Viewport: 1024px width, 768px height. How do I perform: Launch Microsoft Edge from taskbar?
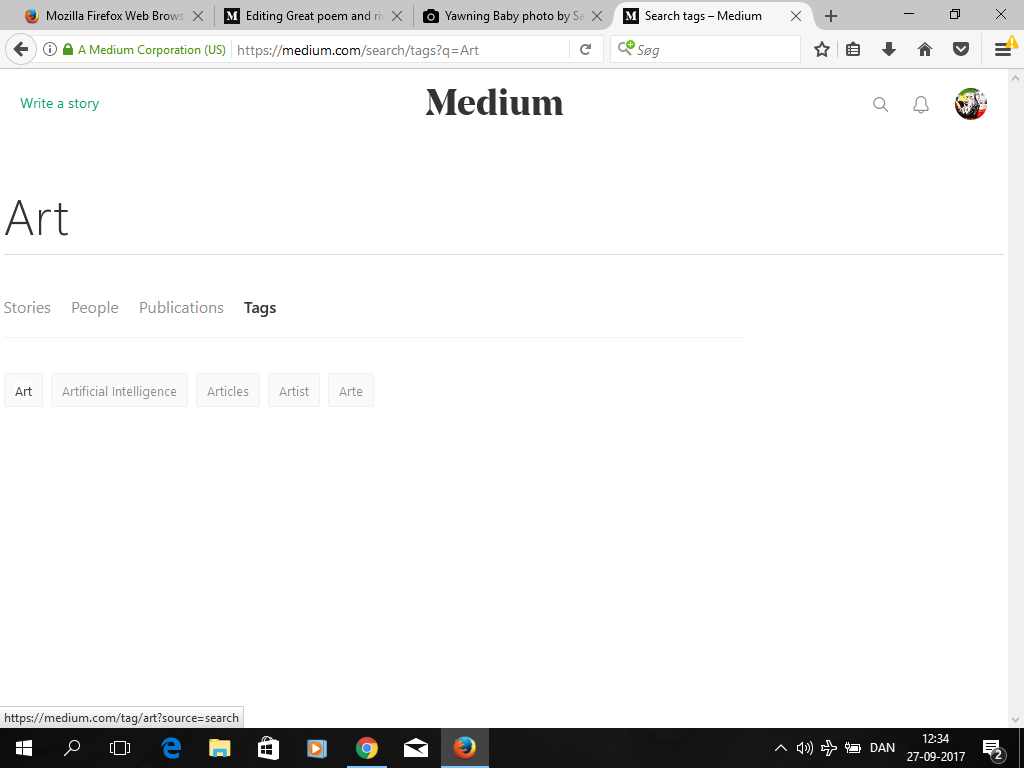[x=171, y=748]
